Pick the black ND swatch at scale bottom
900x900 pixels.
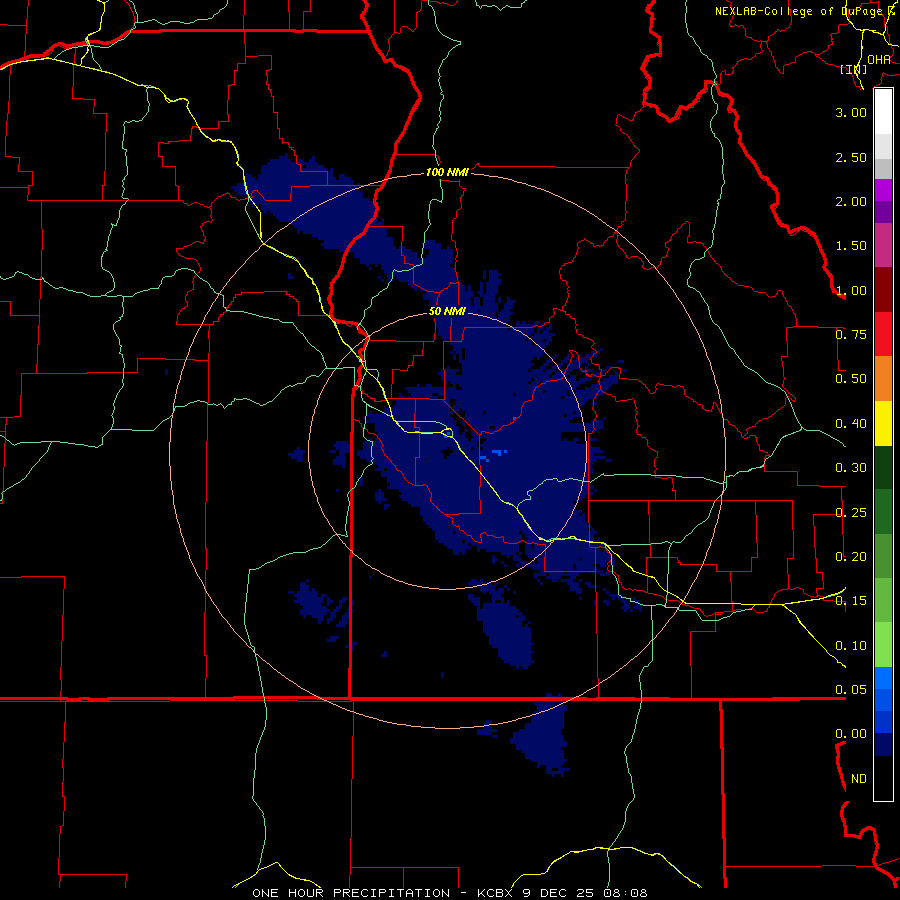[883, 778]
